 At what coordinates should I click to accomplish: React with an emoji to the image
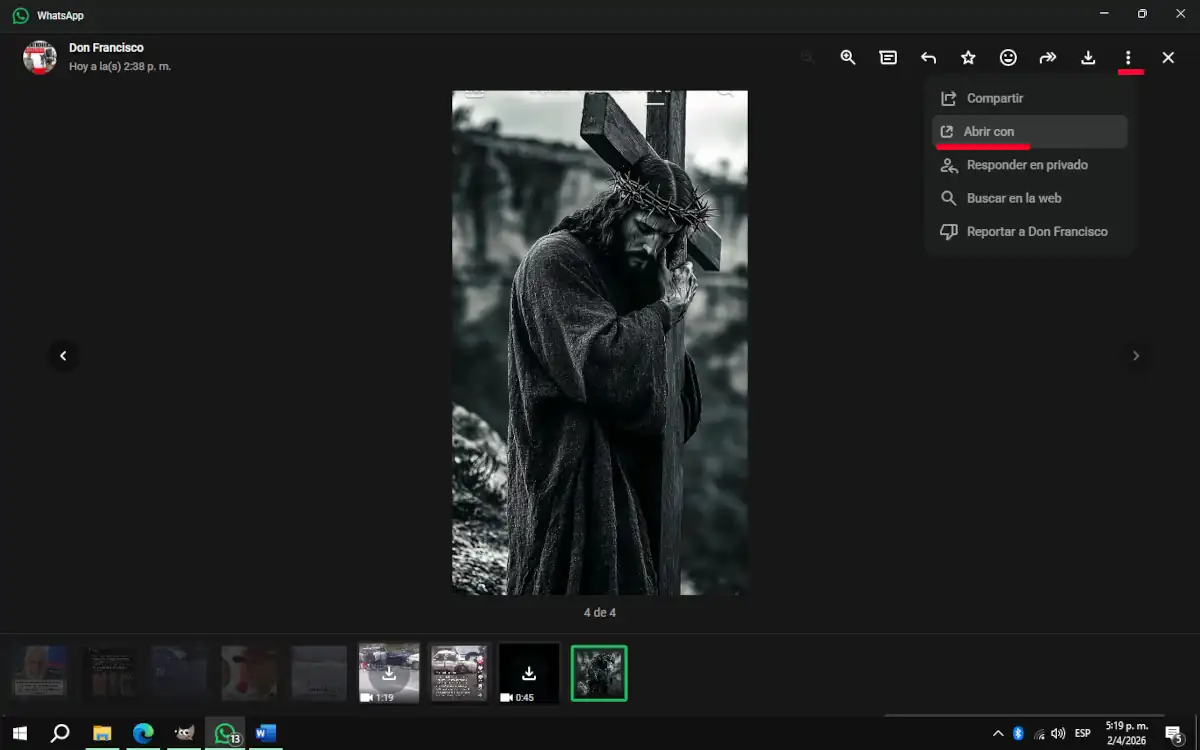point(1007,57)
